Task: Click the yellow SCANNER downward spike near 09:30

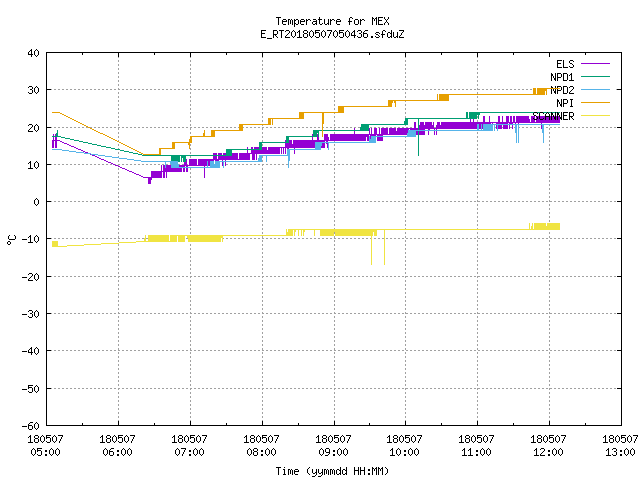Action: click(371, 250)
